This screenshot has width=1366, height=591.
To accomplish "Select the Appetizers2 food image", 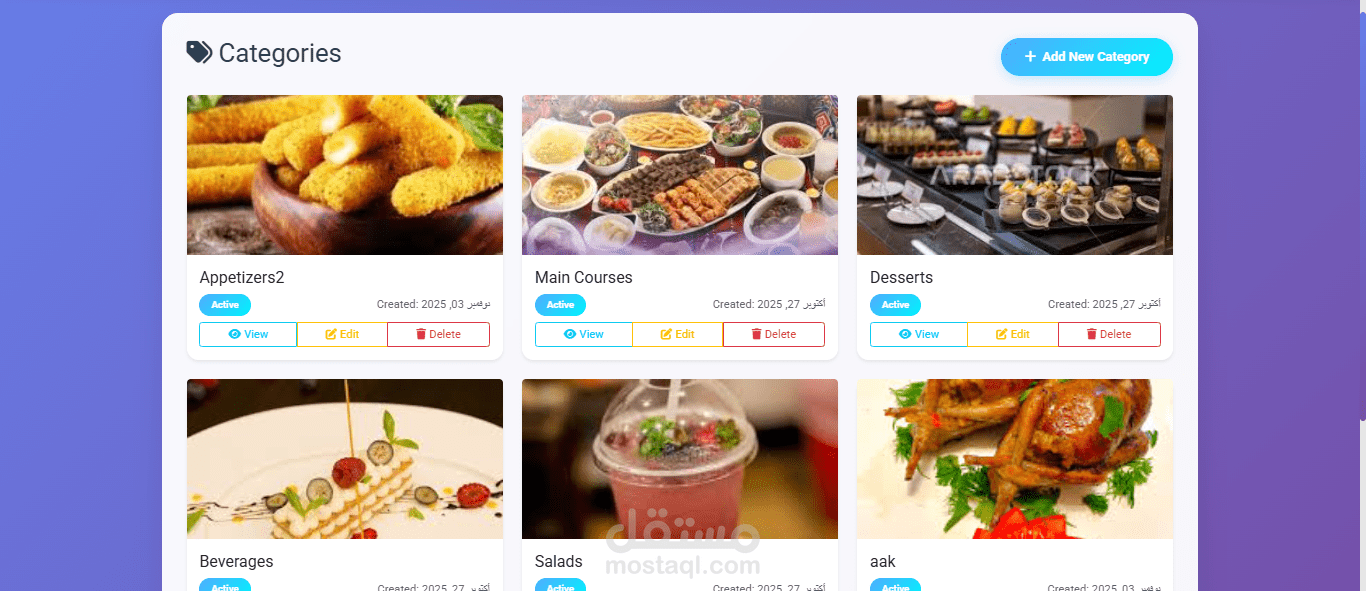I will point(345,175).
